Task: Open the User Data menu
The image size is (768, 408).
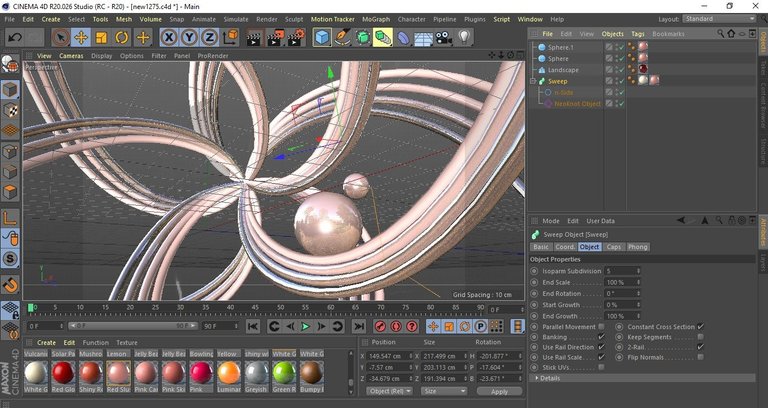Action: pyautogui.click(x=600, y=221)
